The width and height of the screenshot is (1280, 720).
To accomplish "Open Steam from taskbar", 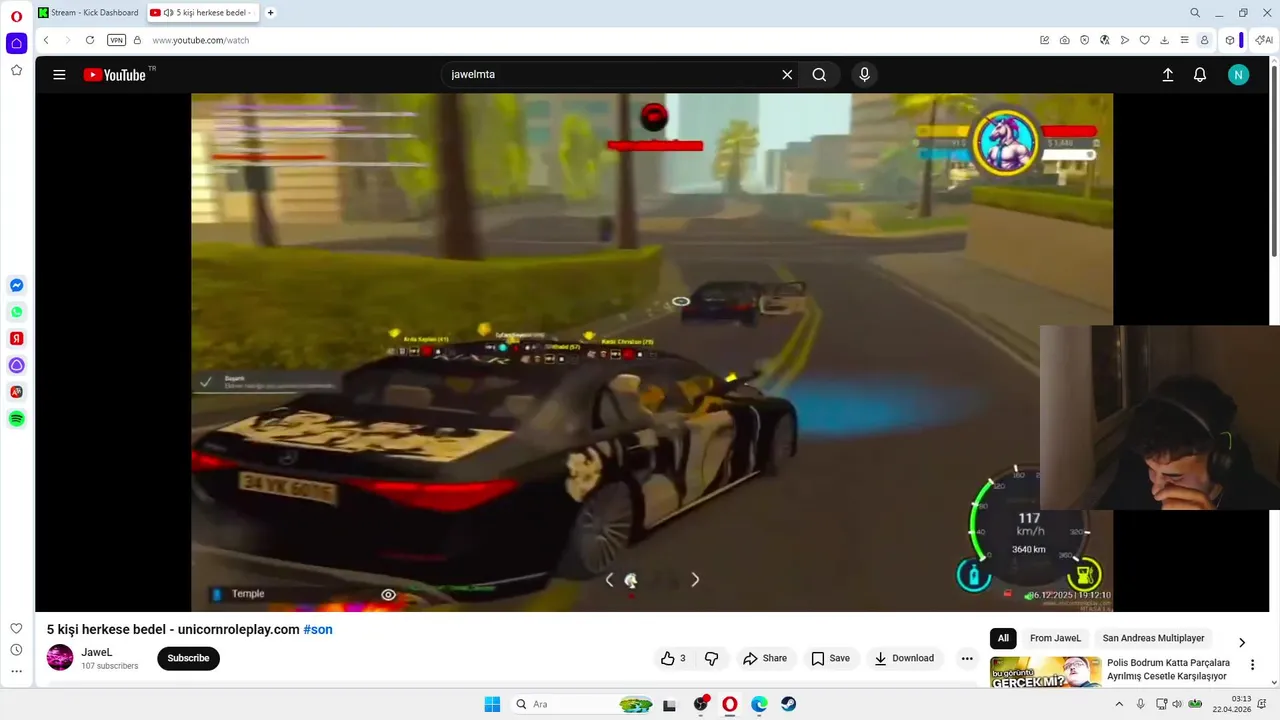I will click(x=789, y=704).
